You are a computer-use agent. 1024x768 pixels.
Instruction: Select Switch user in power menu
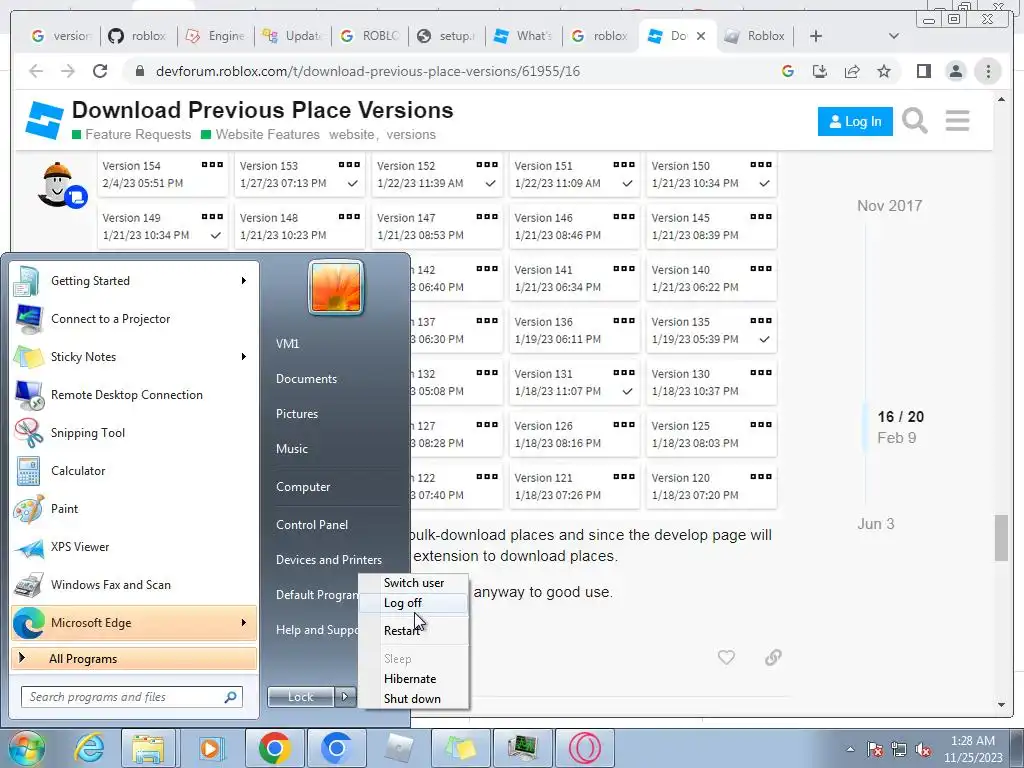(x=413, y=583)
